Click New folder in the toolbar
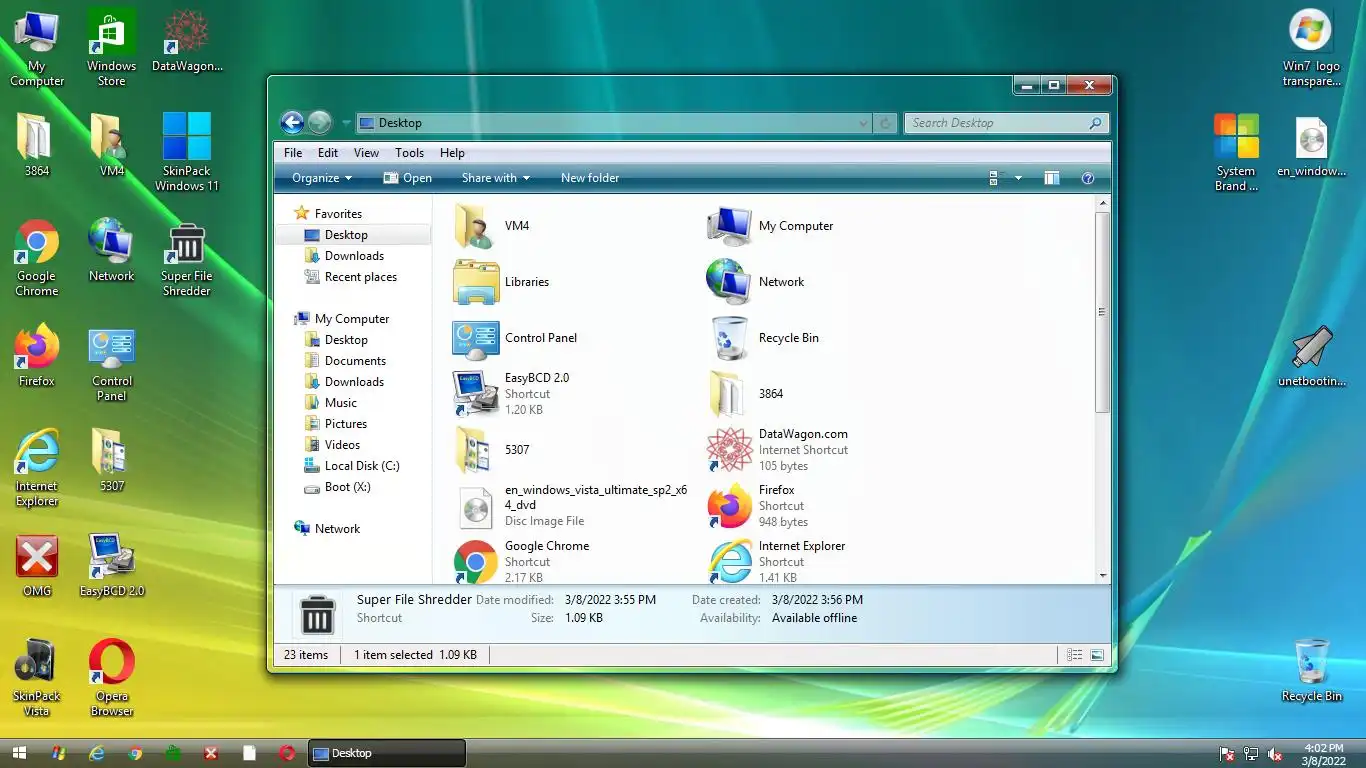This screenshot has width=1366, height=768. pos(590,178)
